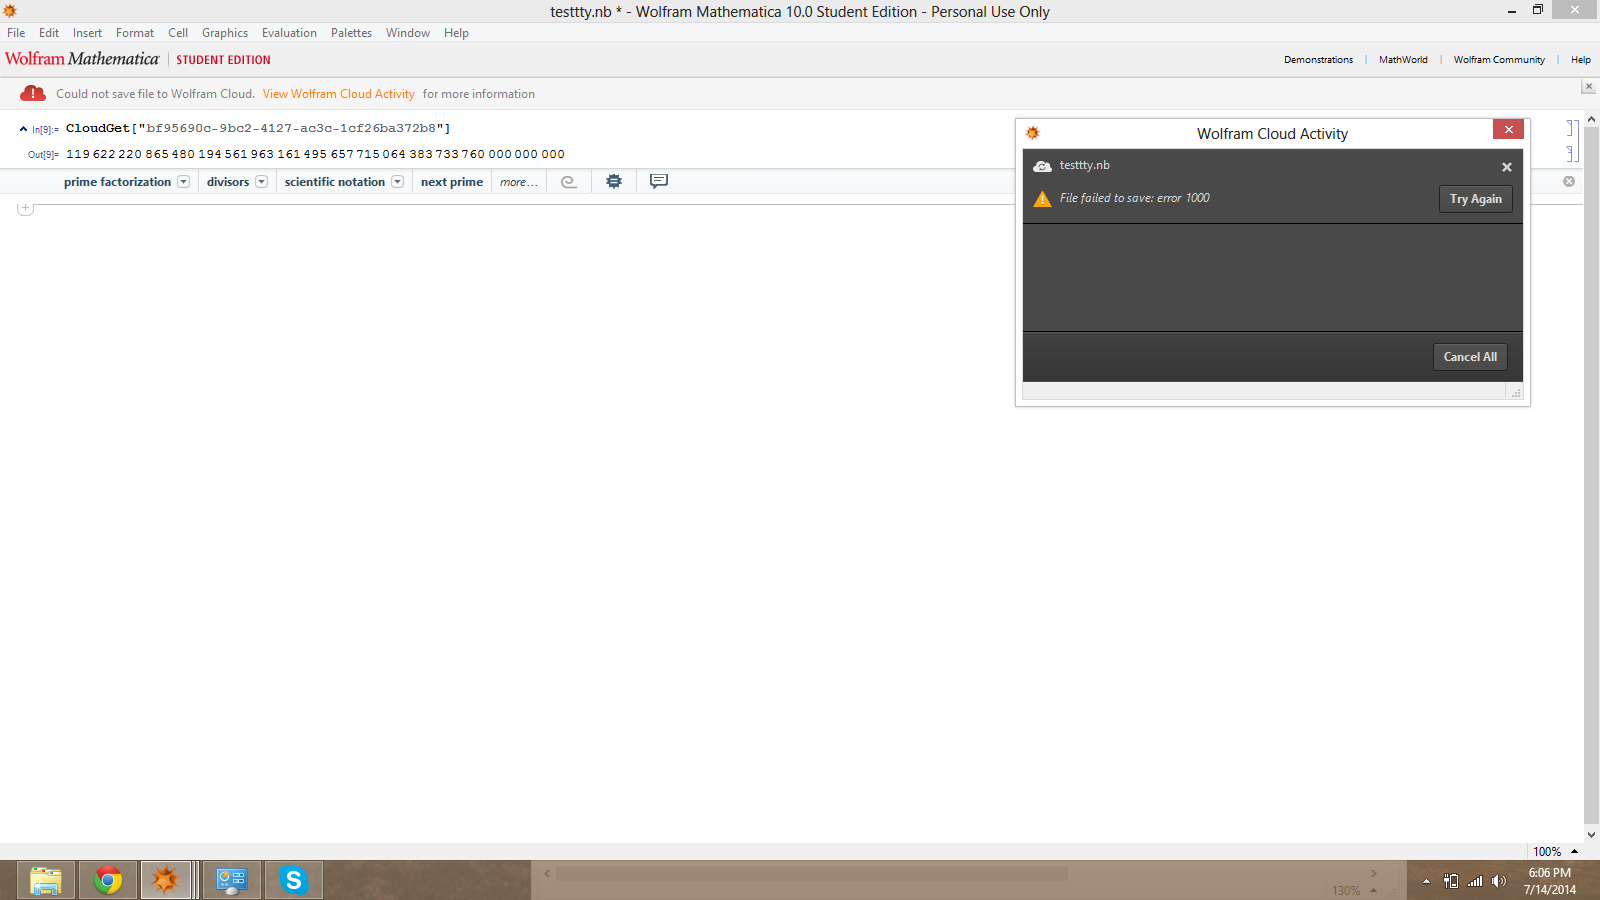Viewport: 1600px width, 900px height.
Task: Click the battery power tray icon
Action: point(1451,881)
